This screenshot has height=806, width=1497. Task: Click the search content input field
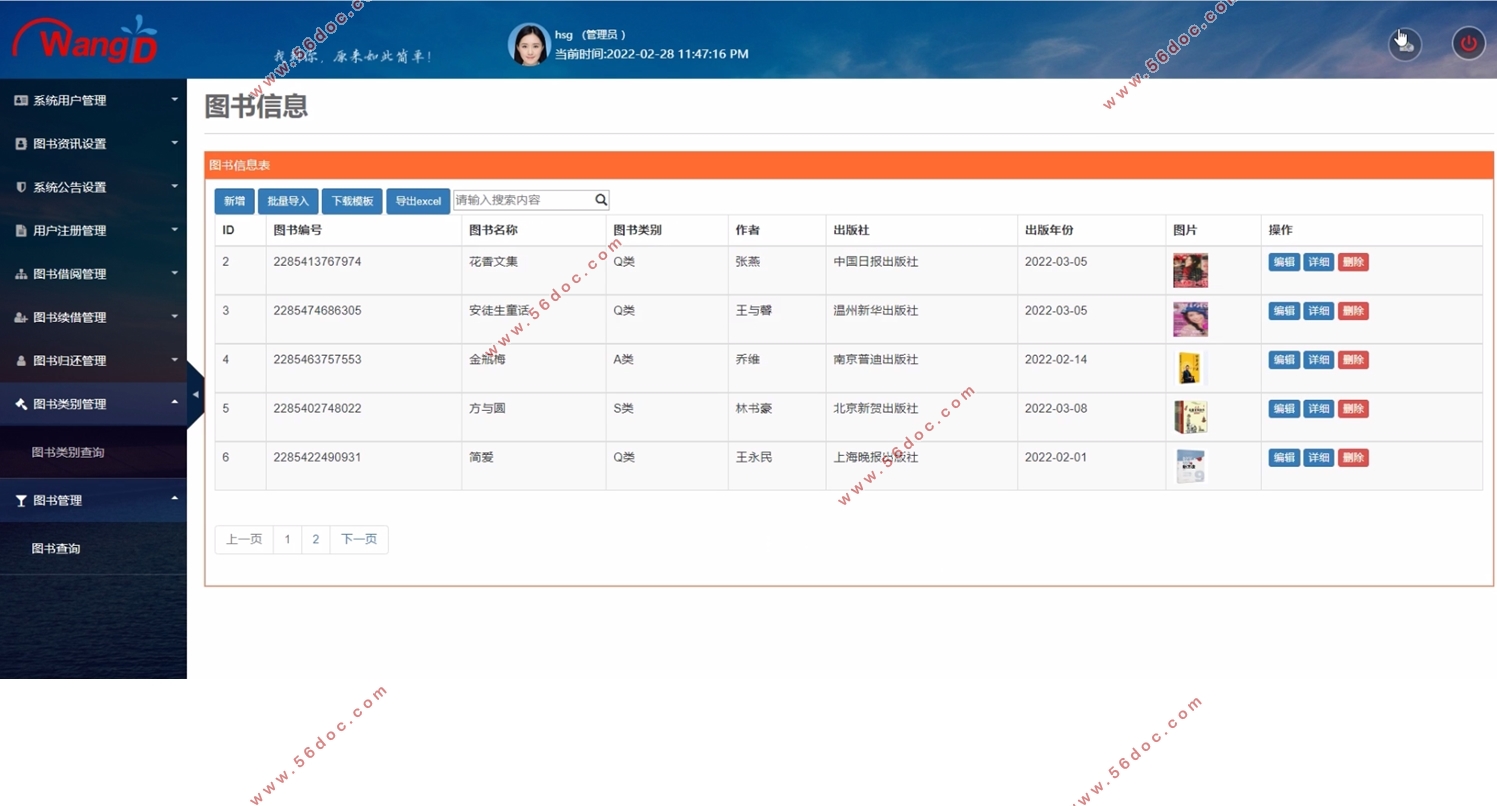pyautogui.click(x=523, y=200)
